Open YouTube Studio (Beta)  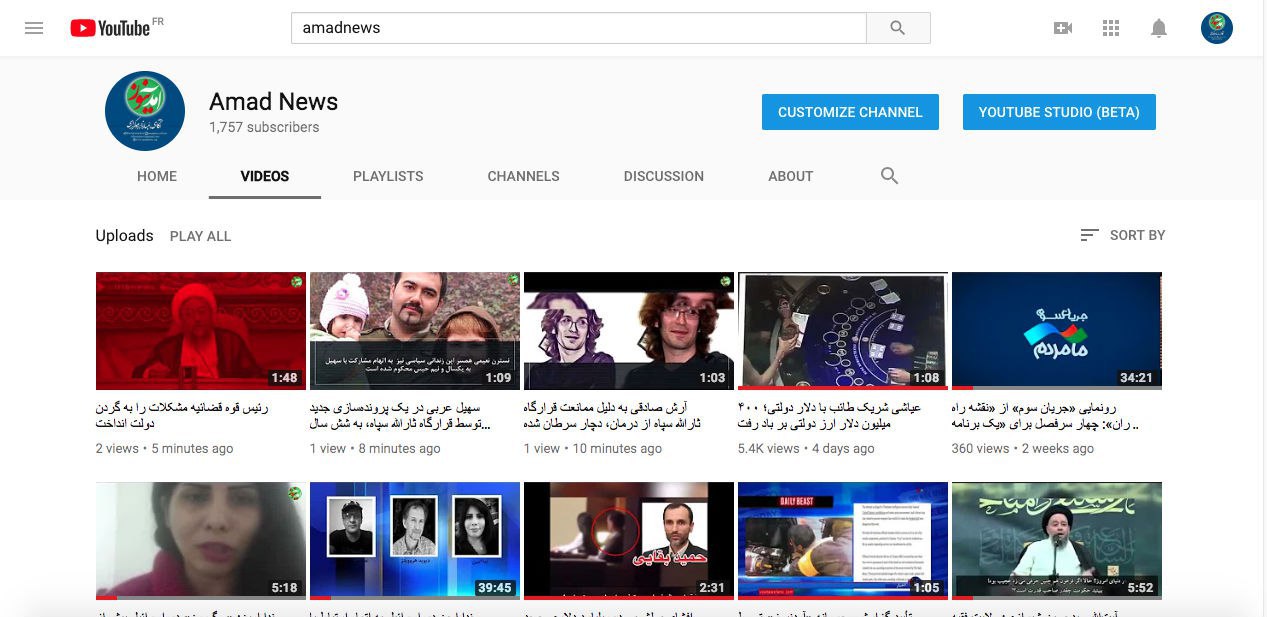coord(1059,112)
